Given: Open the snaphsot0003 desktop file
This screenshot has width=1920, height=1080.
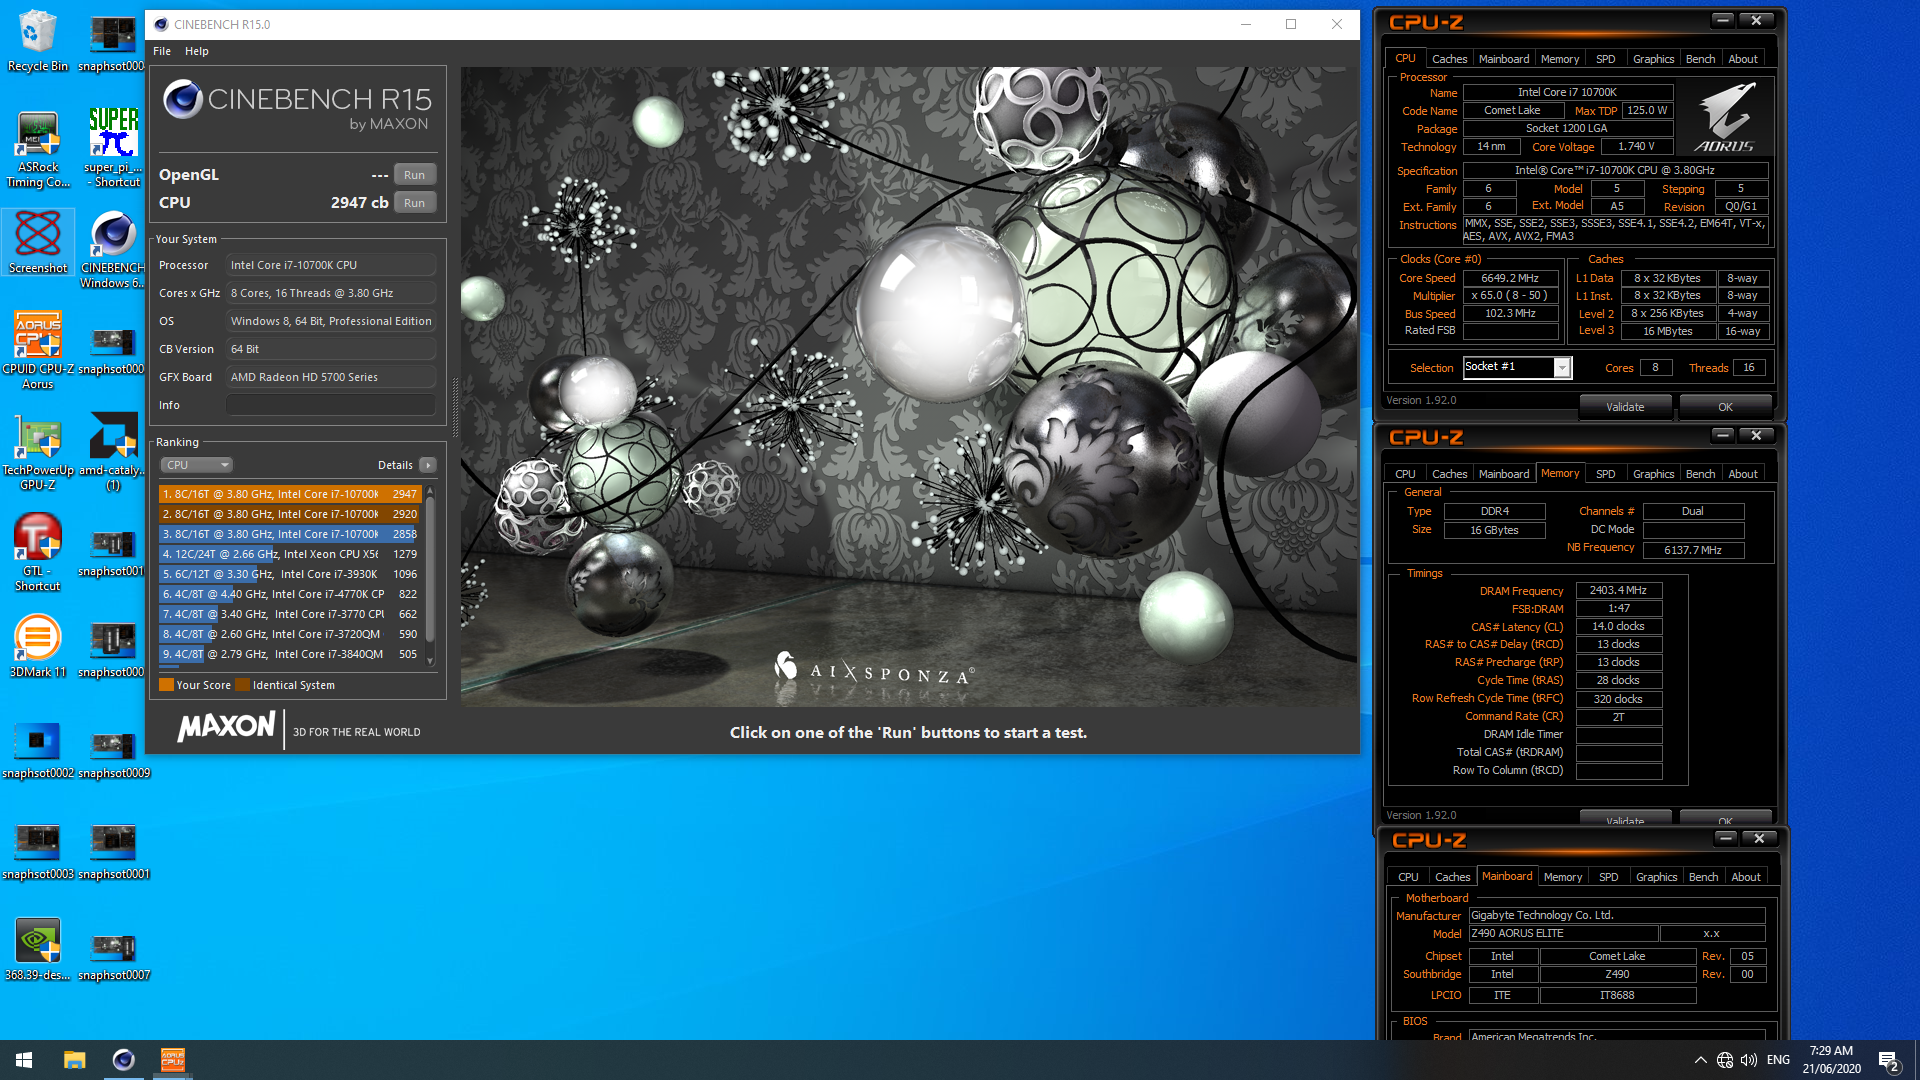Looking at the screenshot, I should pyautogui.click(x=38, y=850).
